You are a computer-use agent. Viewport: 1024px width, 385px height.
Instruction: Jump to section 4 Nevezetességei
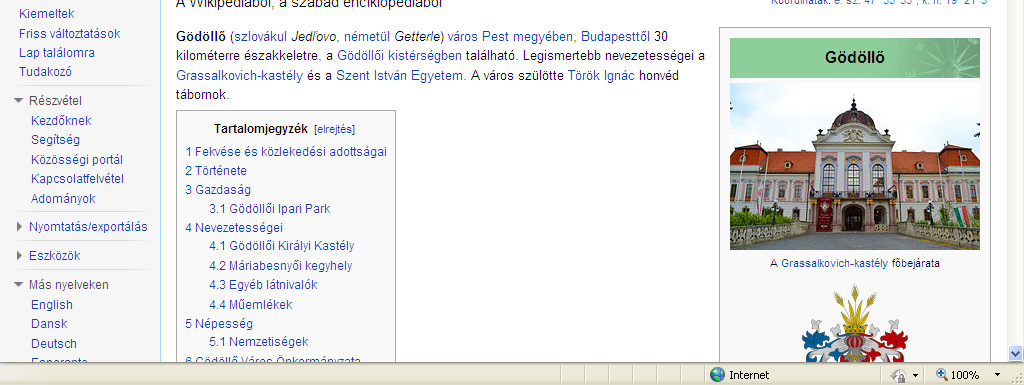pyautogui.click(x=234, y=228)
